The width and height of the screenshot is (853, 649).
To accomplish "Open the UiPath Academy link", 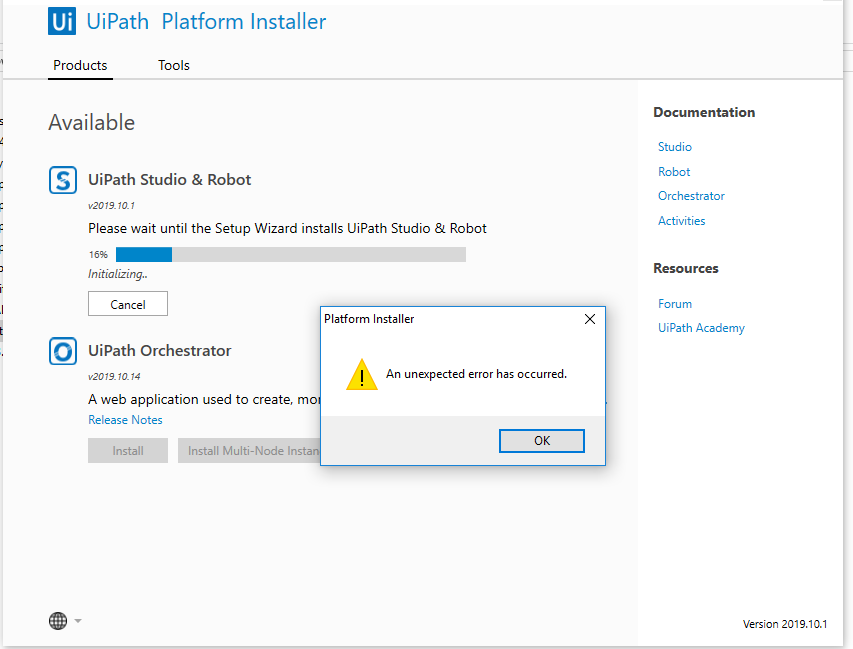I will click(701, 328).
